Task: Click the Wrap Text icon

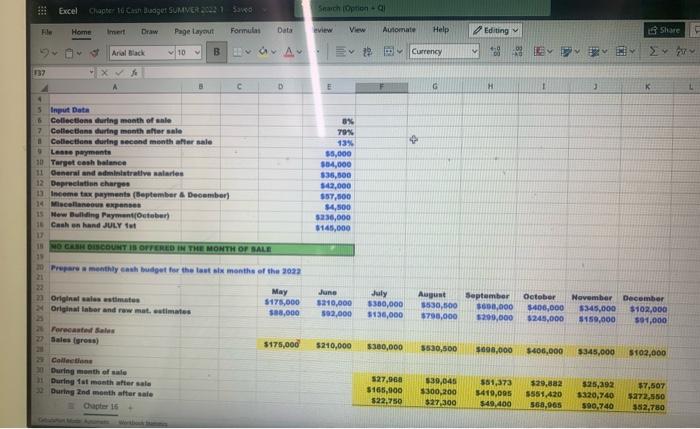Action: (367, 52)
